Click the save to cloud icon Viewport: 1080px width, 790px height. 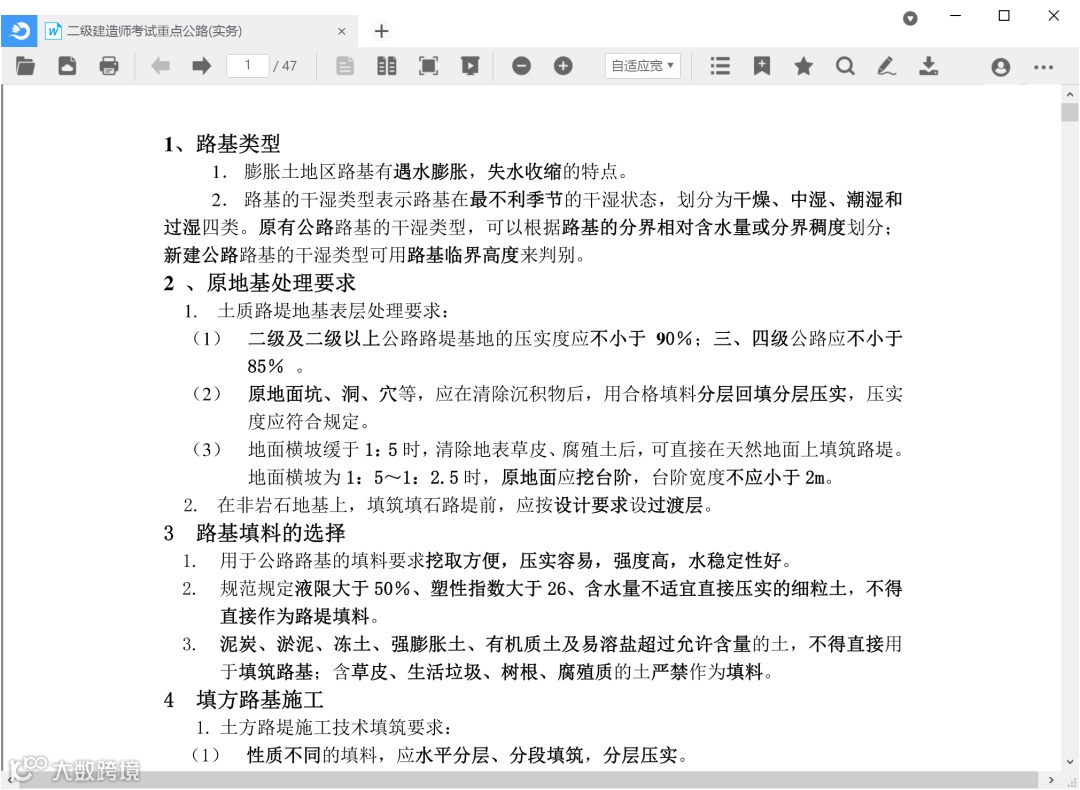(x=67, y=66)
